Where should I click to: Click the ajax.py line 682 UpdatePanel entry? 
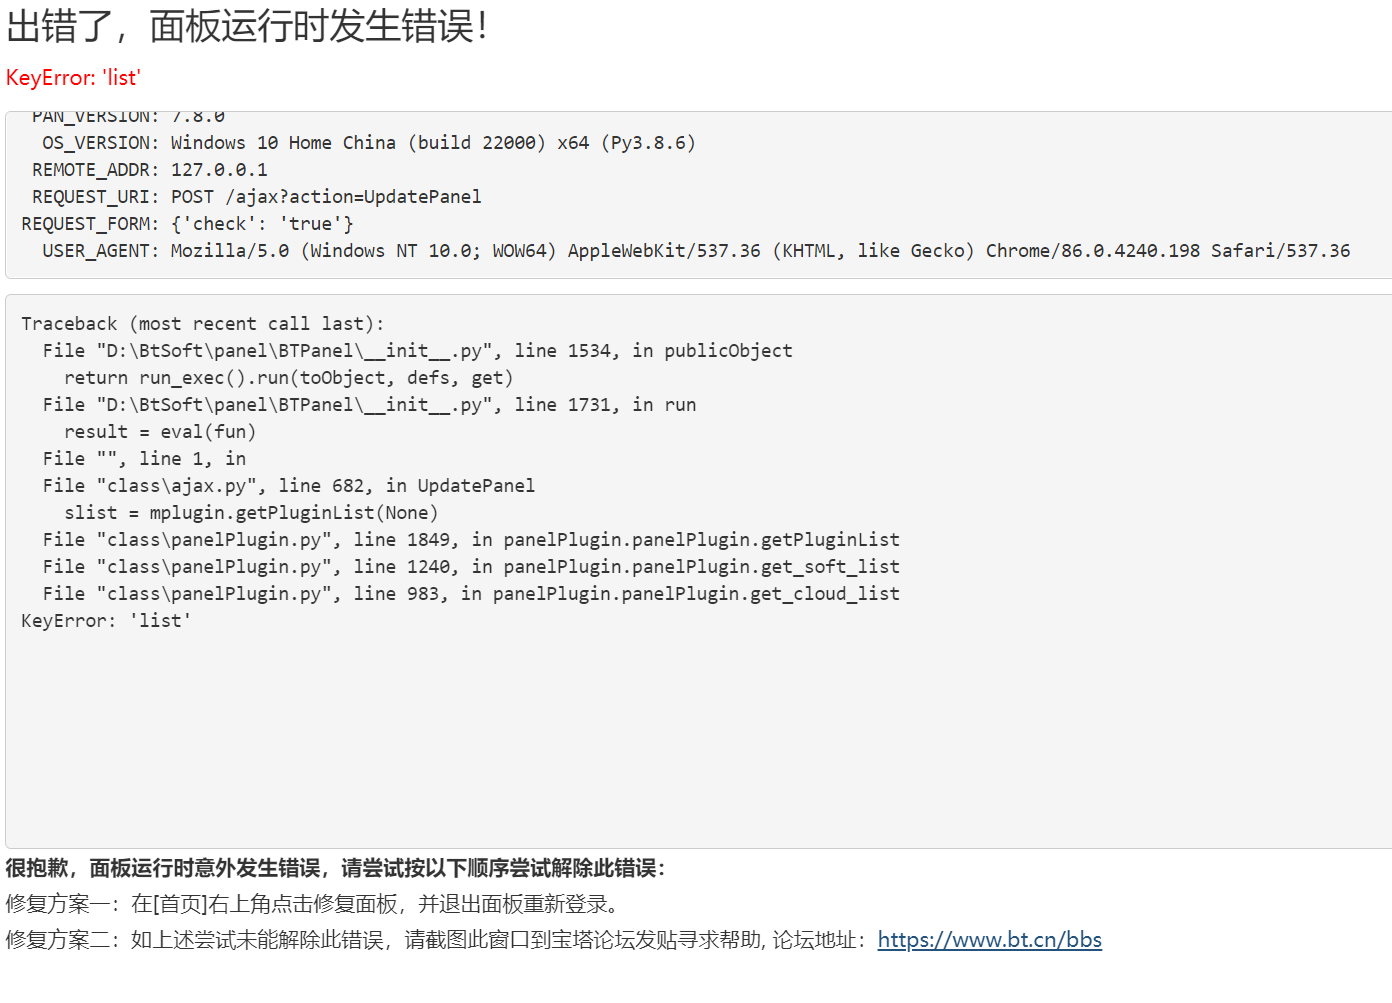pyautogui.click(x=289, y=486)
